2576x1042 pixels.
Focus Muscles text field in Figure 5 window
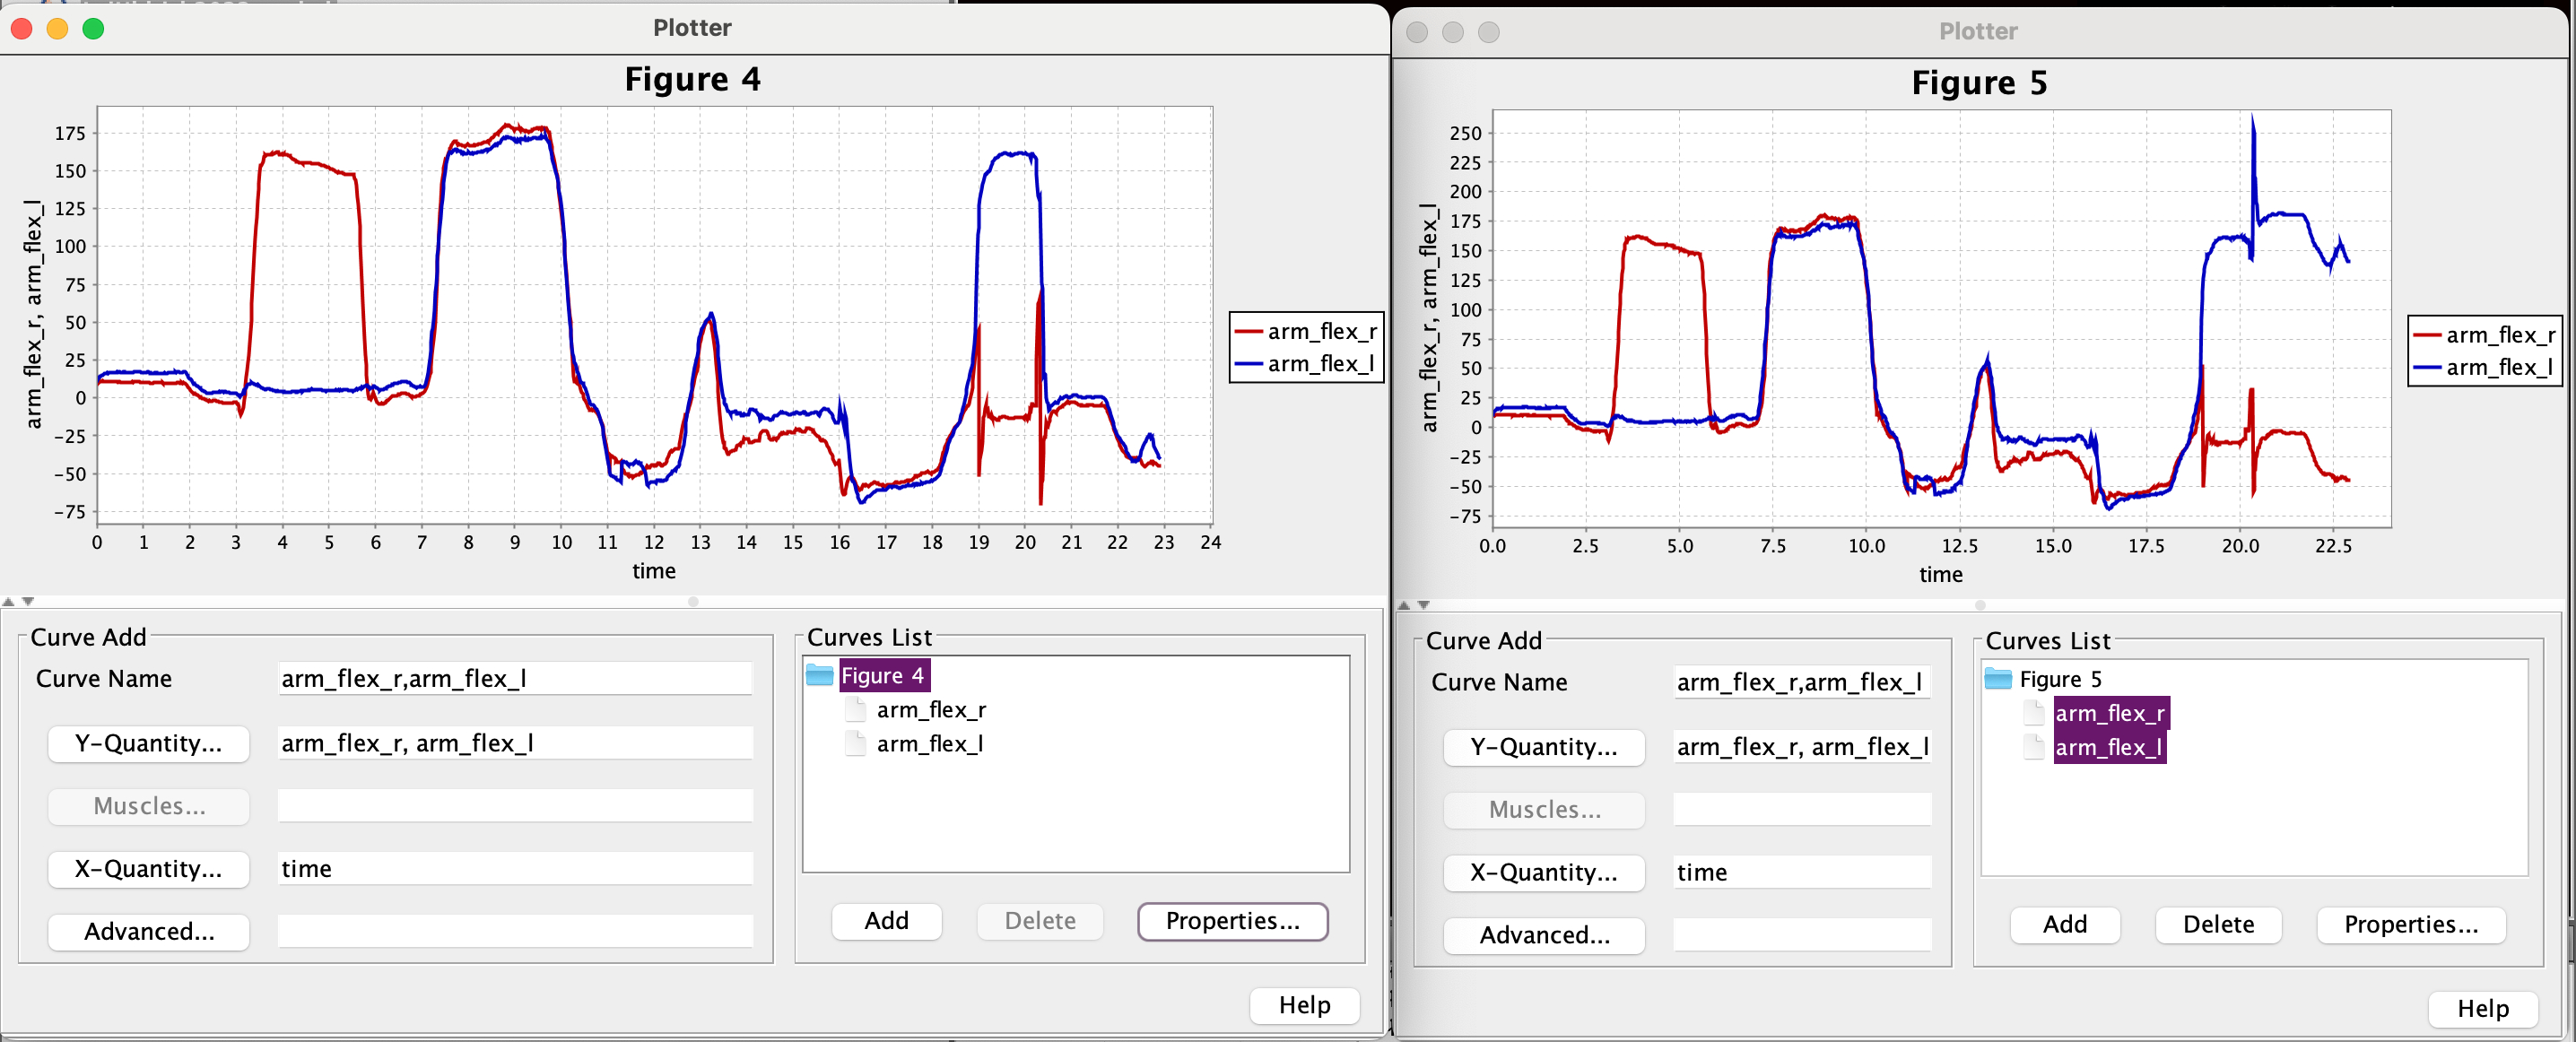[x=1802, y=811]
